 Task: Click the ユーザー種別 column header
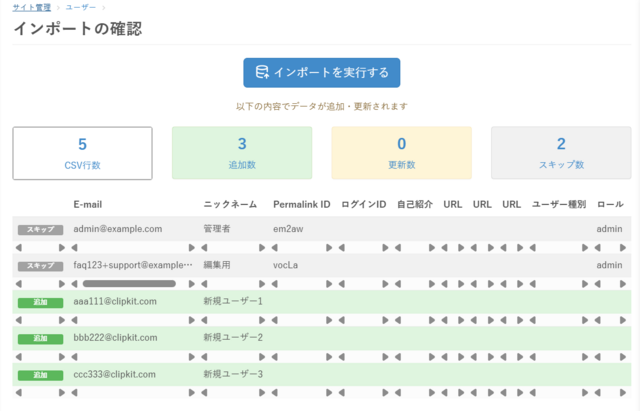click(x=559, y=204)
